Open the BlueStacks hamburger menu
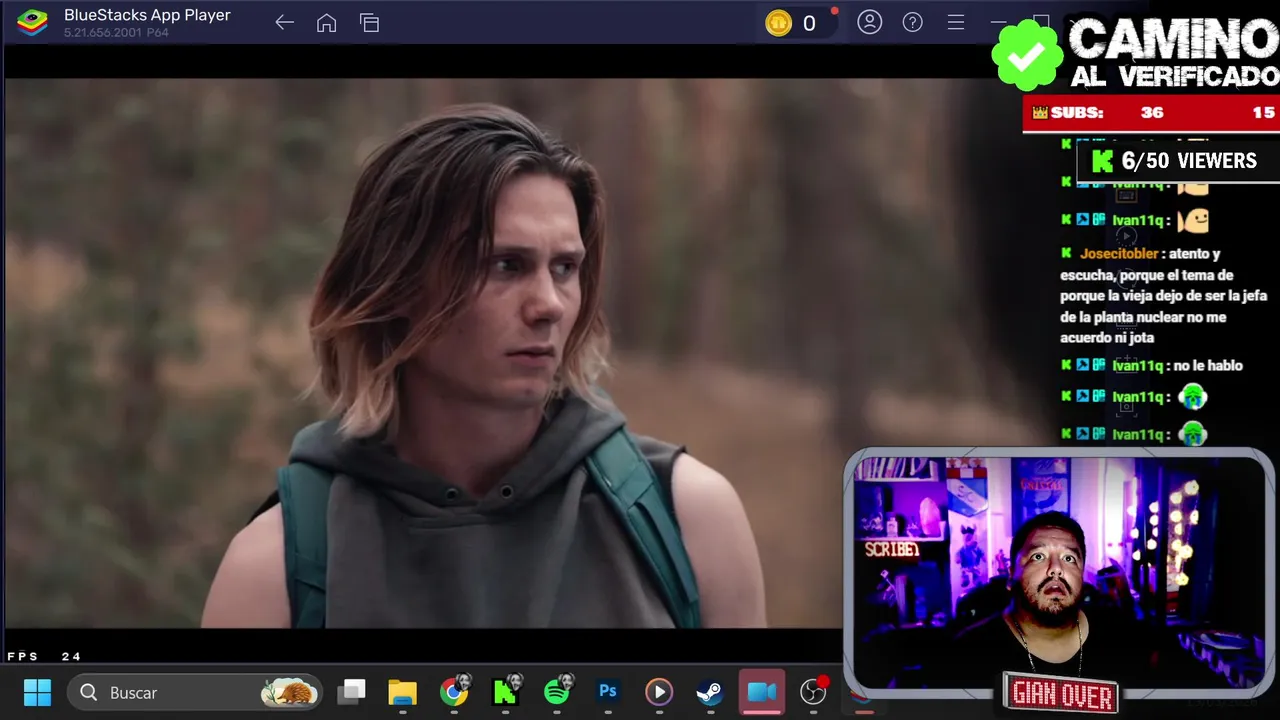Screen dimensions: 1280x720 pyautogui.click(x=956, y=22)
